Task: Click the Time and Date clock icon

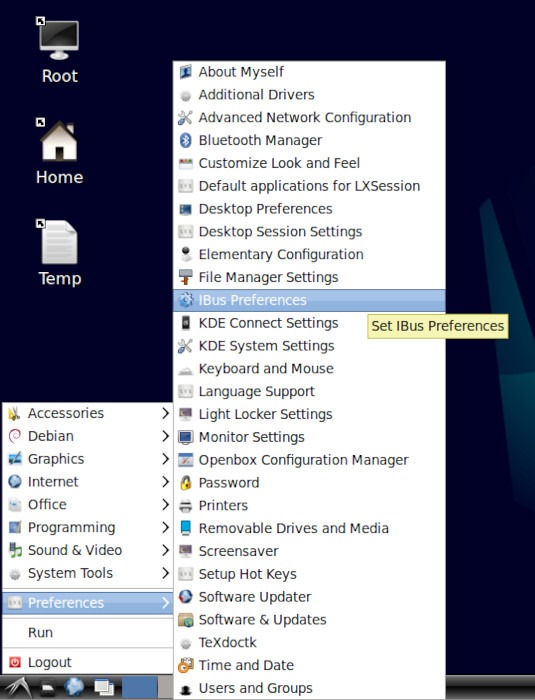Action: [x=185, y=665]
